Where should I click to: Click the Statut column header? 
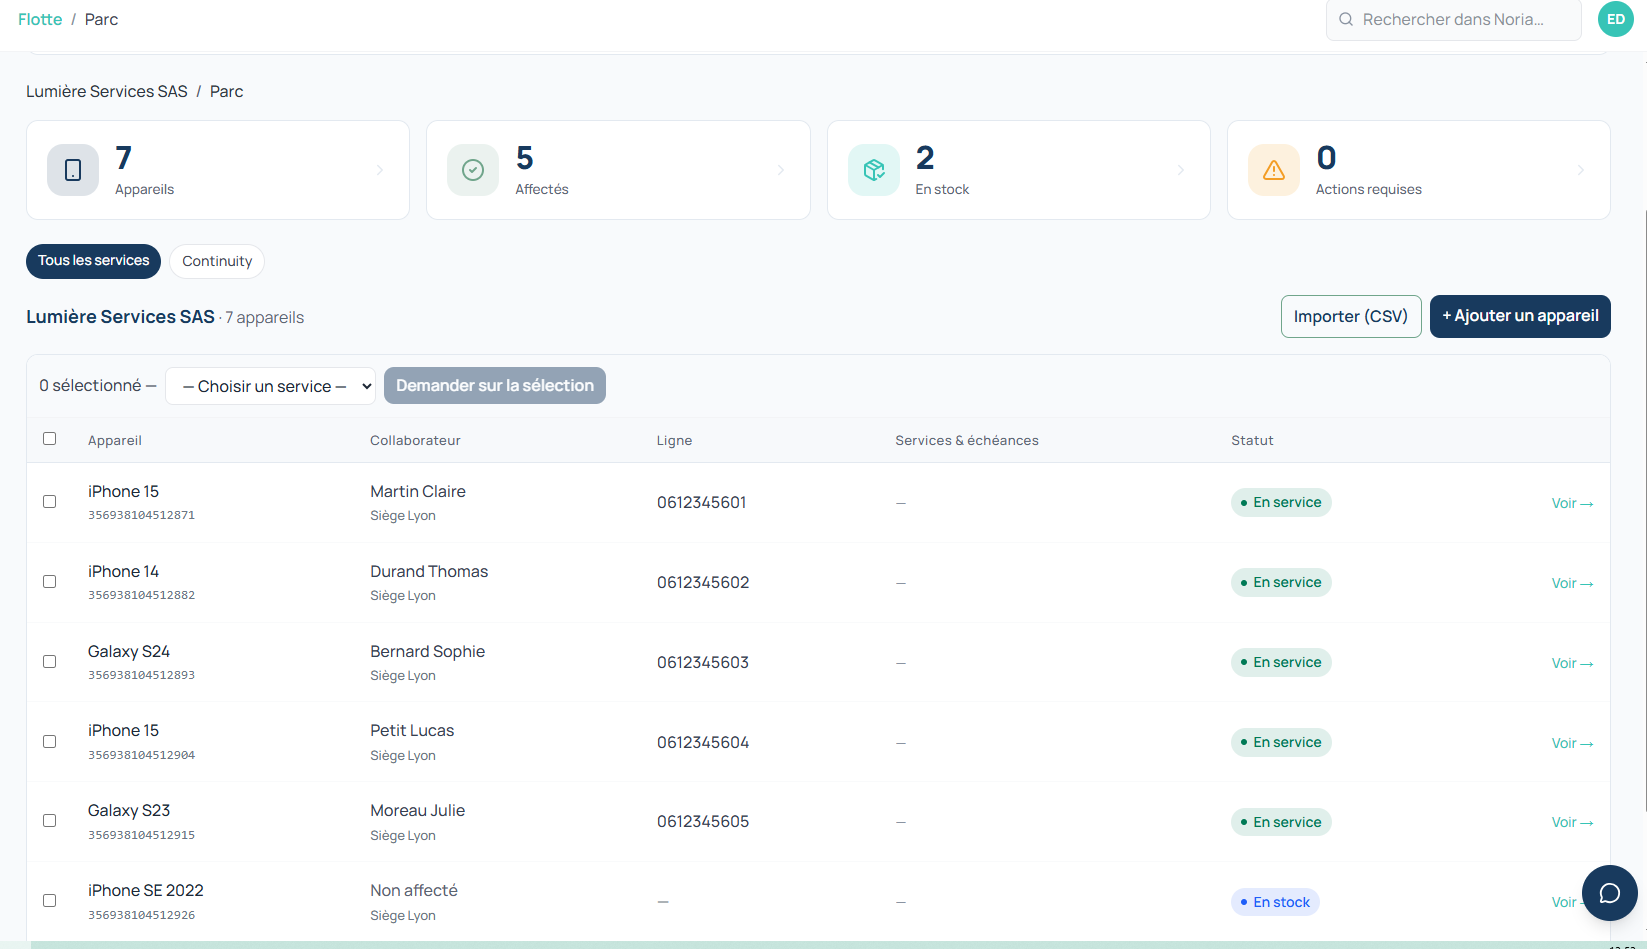(1252, 440)
